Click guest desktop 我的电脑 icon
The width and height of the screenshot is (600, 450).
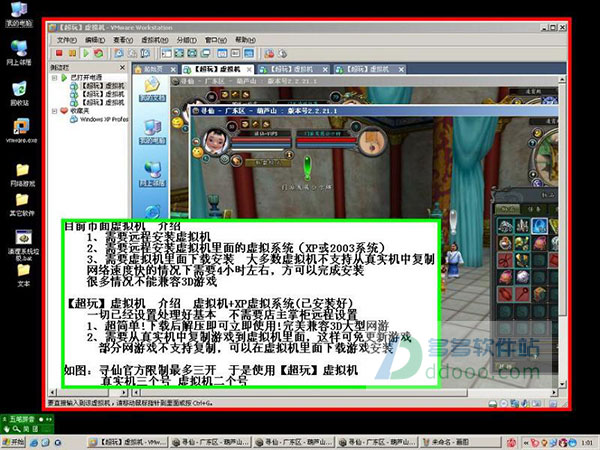pos(152,132)
